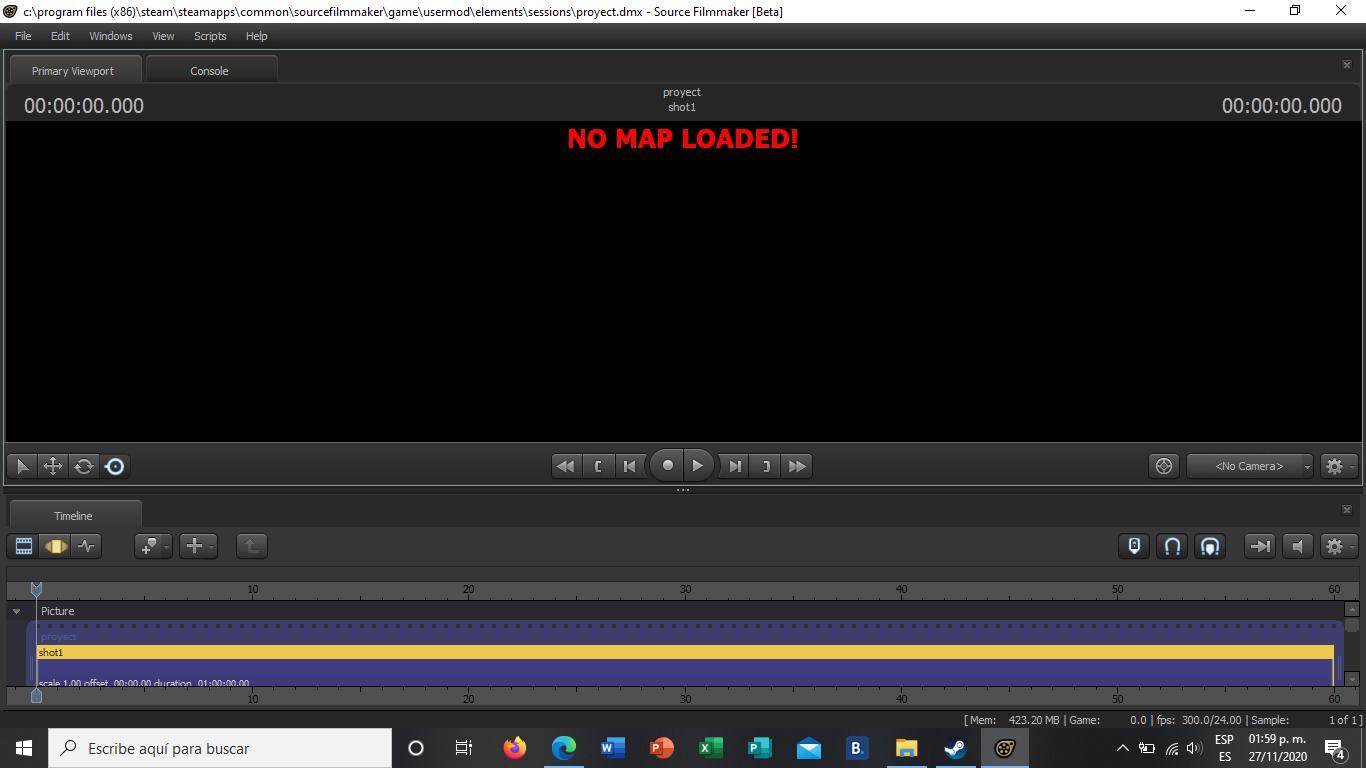1366x768 pixels.
Task: Start recording with the round record button
Action: (x=667, y=465)
